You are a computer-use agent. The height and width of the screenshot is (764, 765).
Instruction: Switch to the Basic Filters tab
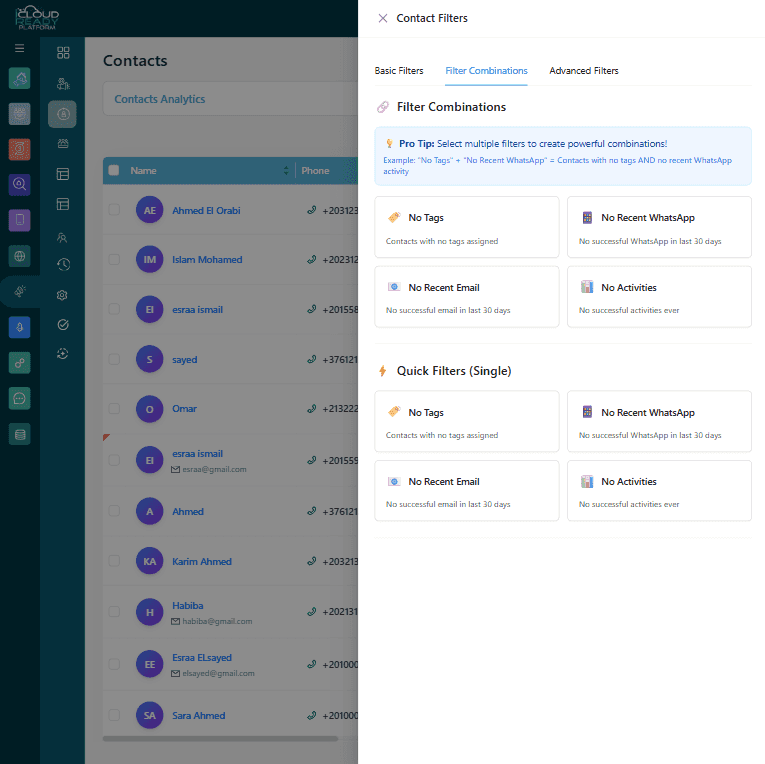pyautogui.click(x=399, y=71)
